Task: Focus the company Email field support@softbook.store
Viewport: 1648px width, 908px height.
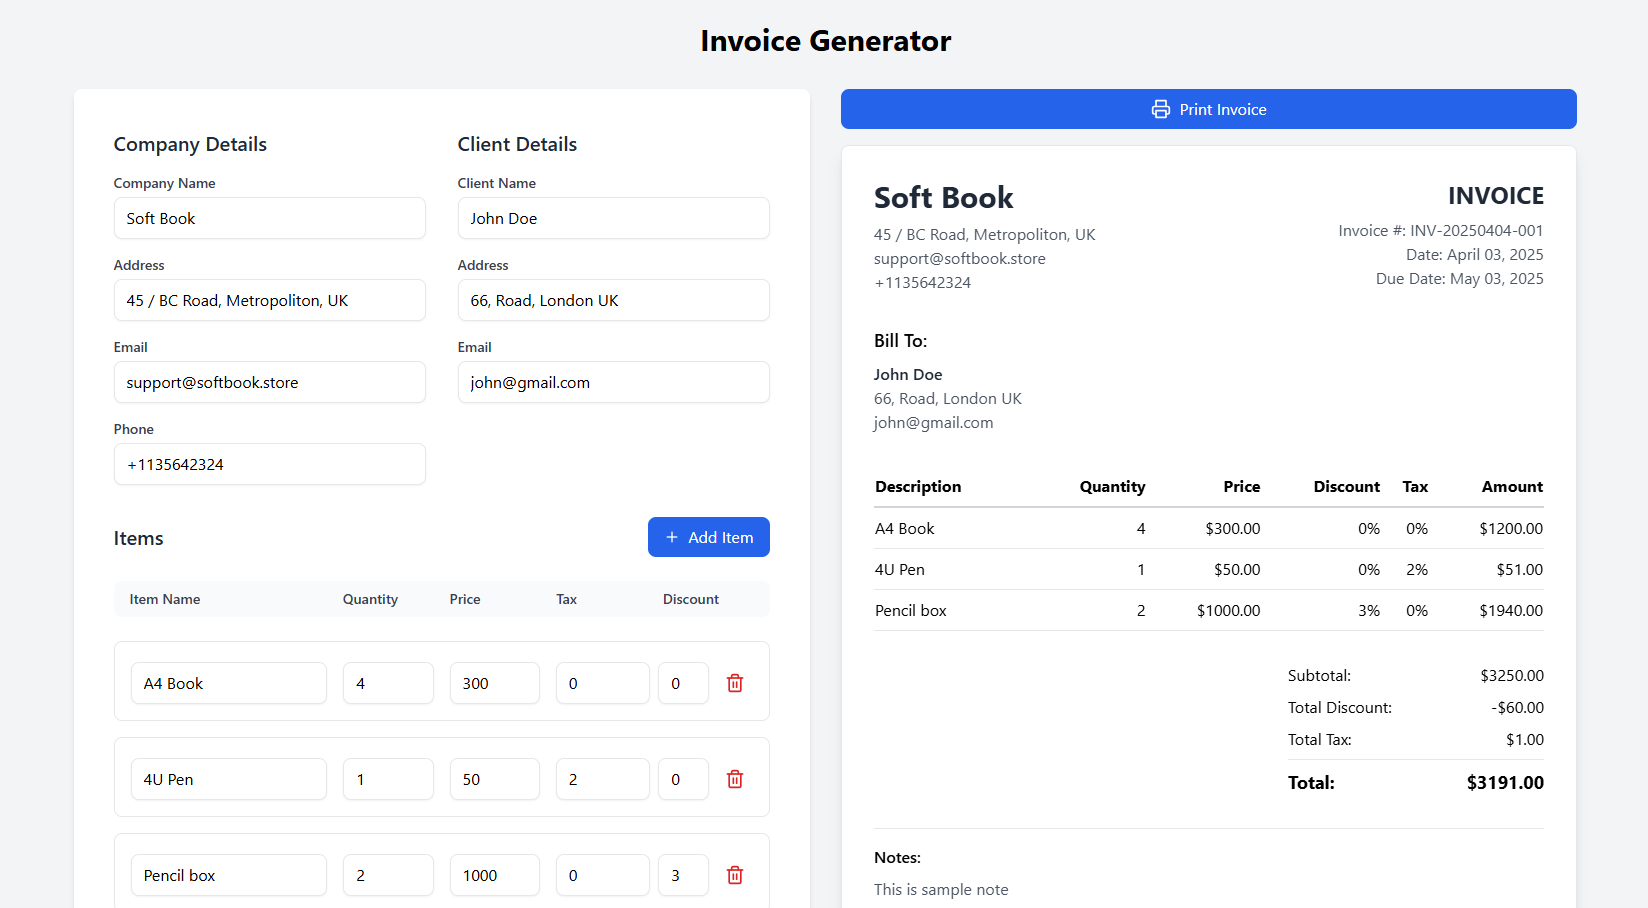Action: pyautogui.click(x=269, y=382)
